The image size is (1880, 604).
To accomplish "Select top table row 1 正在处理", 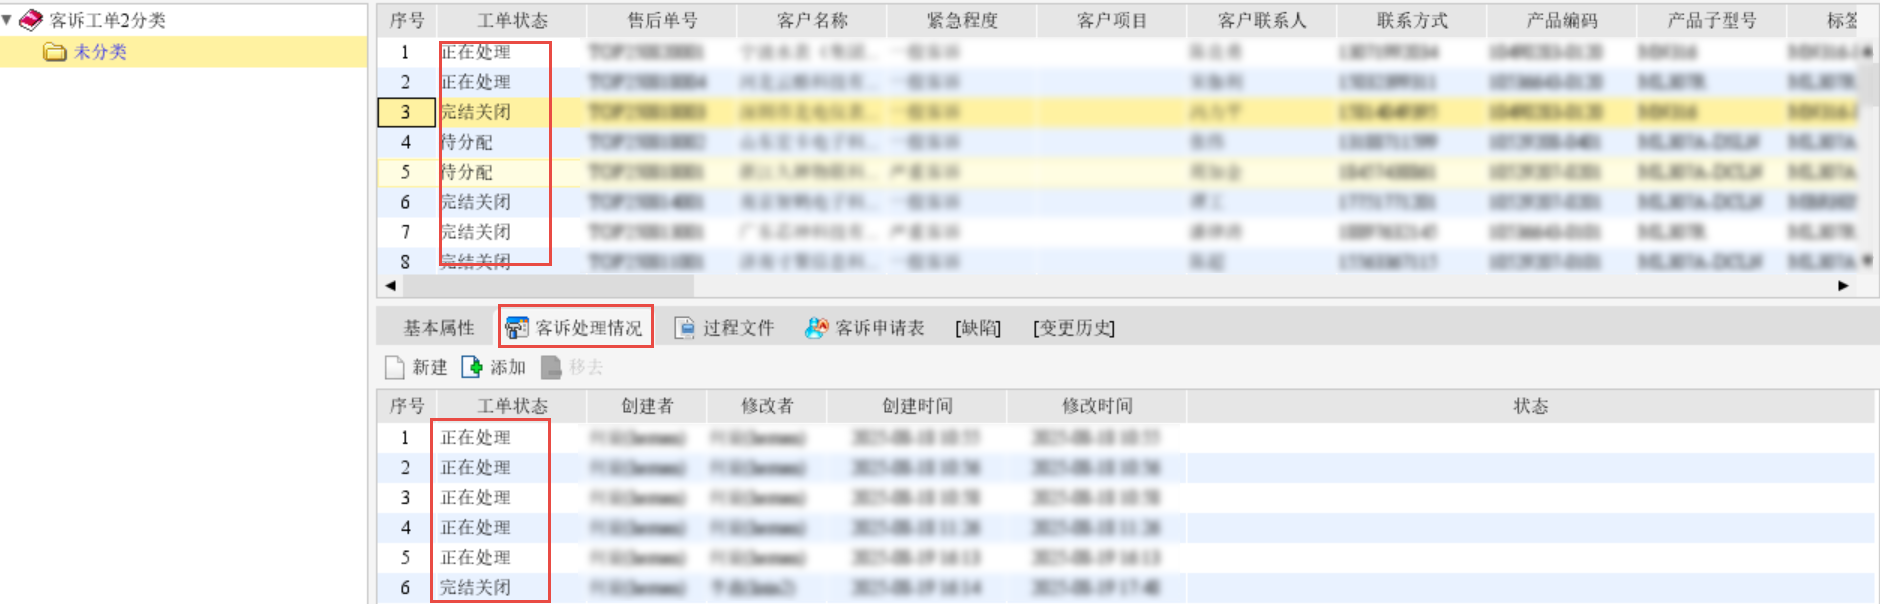I will coord(476,52).
